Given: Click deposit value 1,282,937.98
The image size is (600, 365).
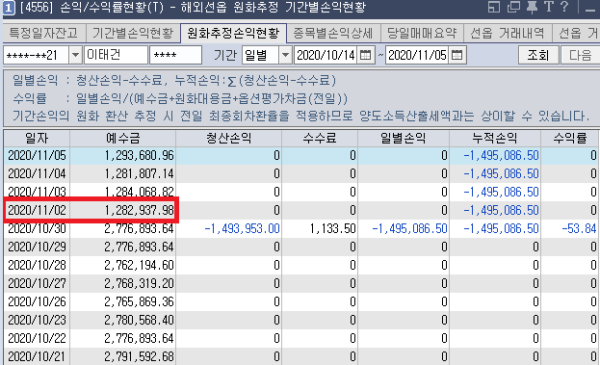Looking at the screenshot, I should pos(139,210).
